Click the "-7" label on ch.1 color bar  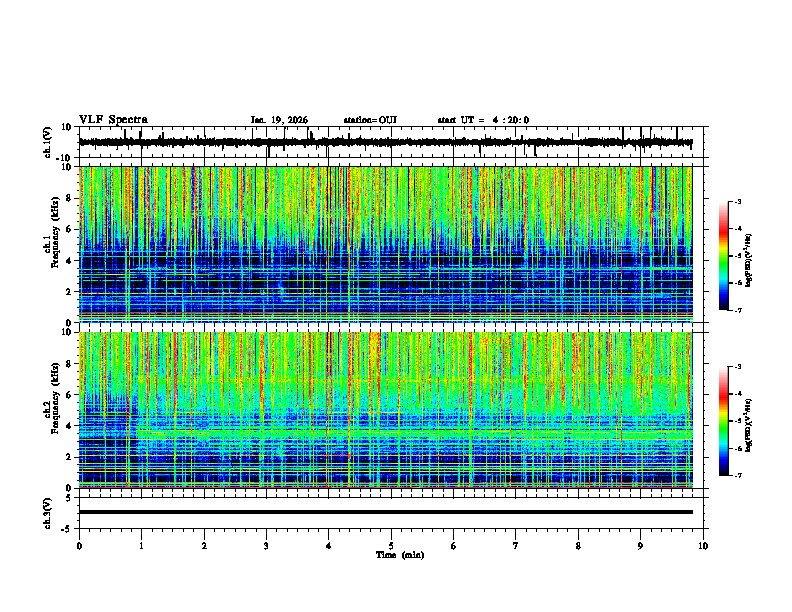coord(737,311)
